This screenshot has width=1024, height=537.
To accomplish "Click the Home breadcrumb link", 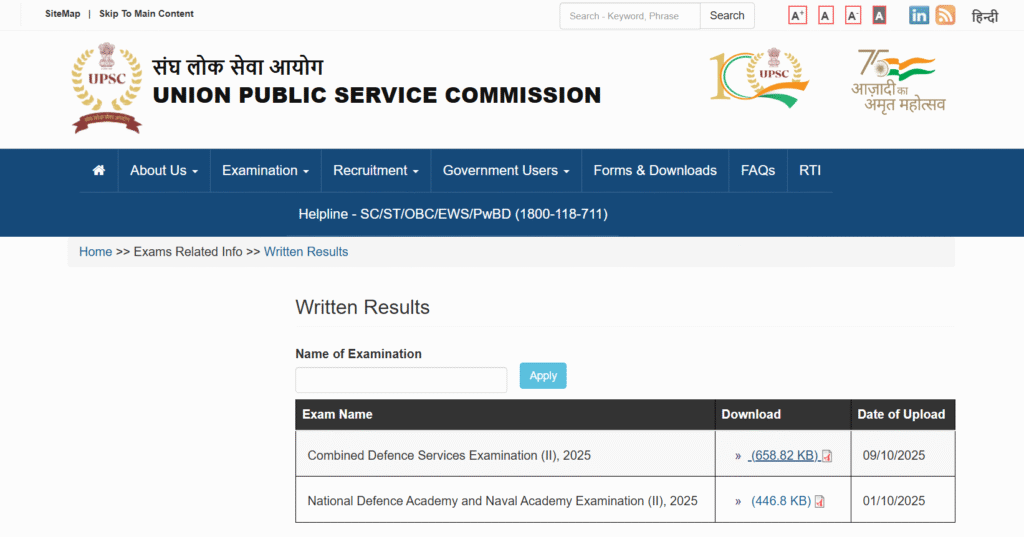I will click(x=95, y=252).
